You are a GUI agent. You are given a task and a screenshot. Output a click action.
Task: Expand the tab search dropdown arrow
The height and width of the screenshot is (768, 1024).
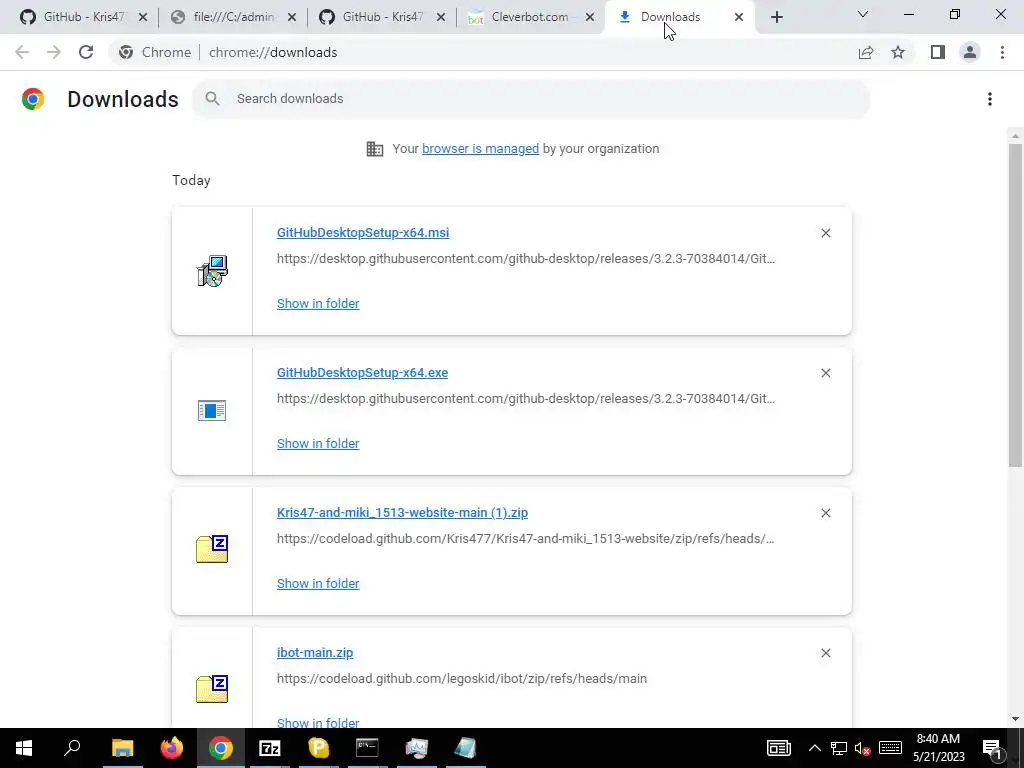point(863,14)
